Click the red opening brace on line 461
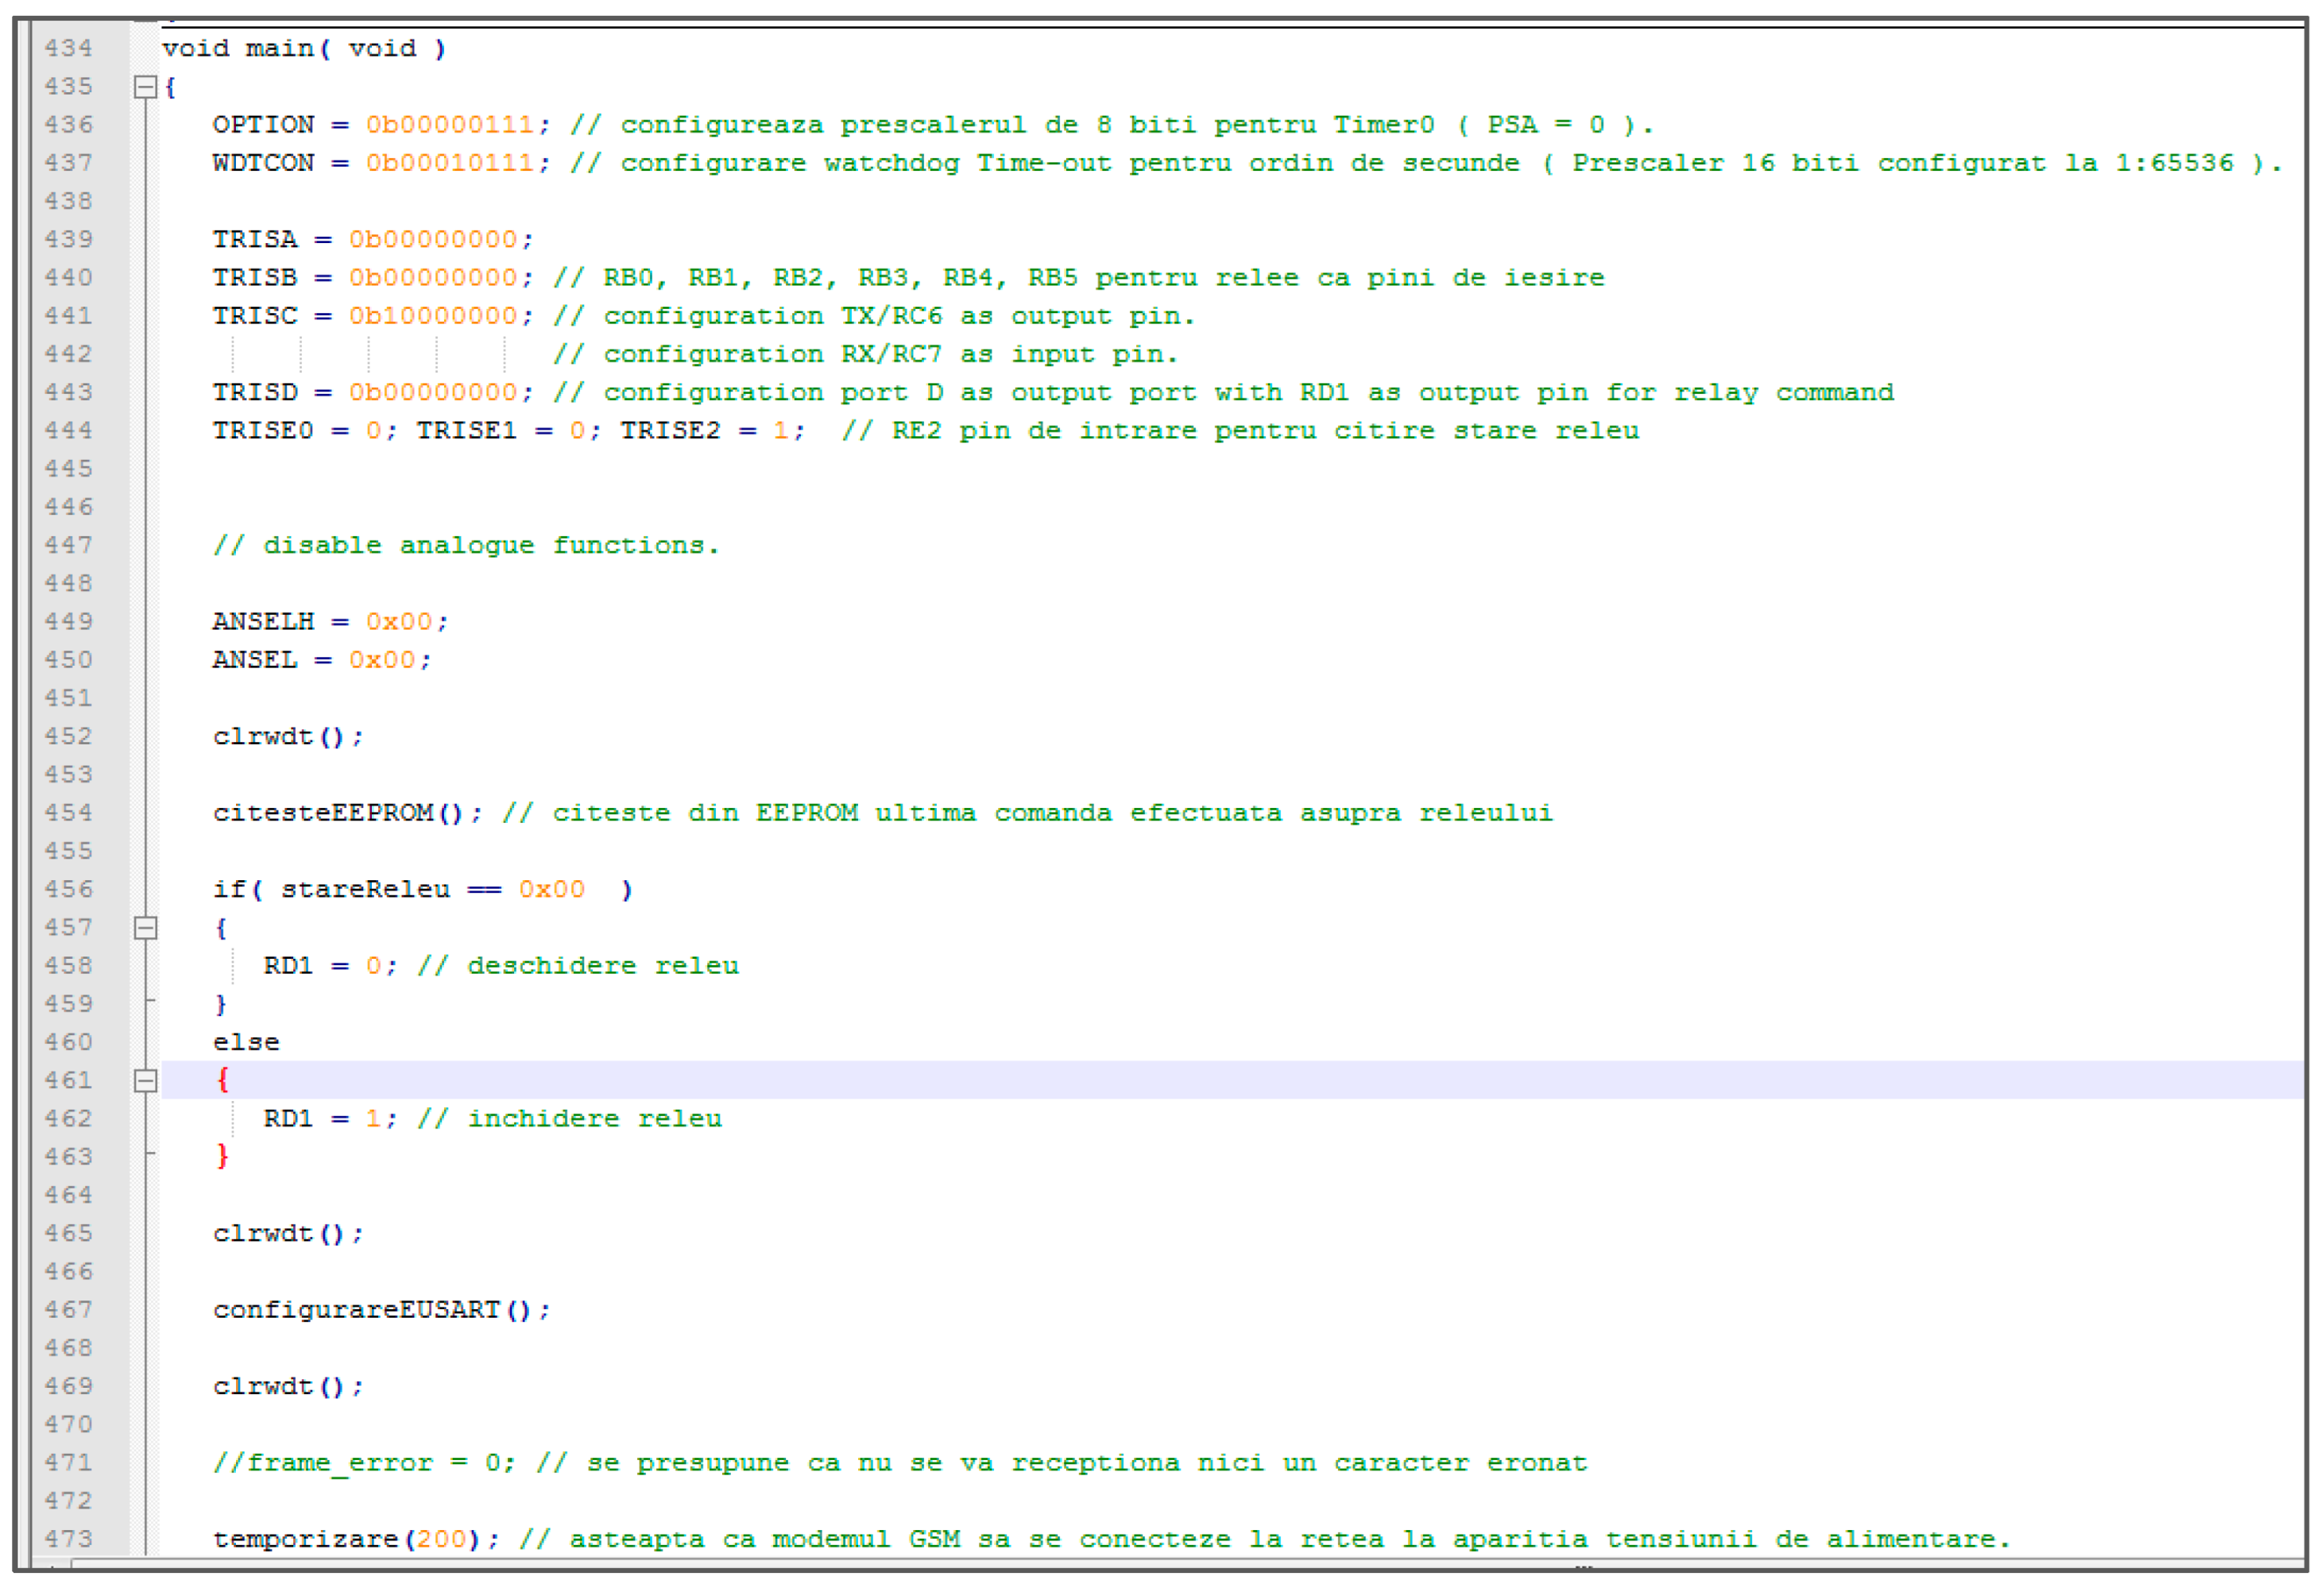The width and height of the screenshot is (2324, 1588). [x=222, y=1080]
